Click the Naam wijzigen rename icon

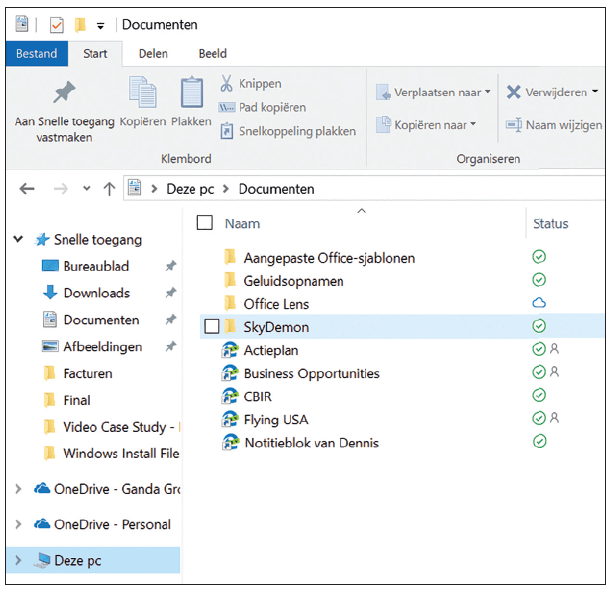[x=513, y=125]
